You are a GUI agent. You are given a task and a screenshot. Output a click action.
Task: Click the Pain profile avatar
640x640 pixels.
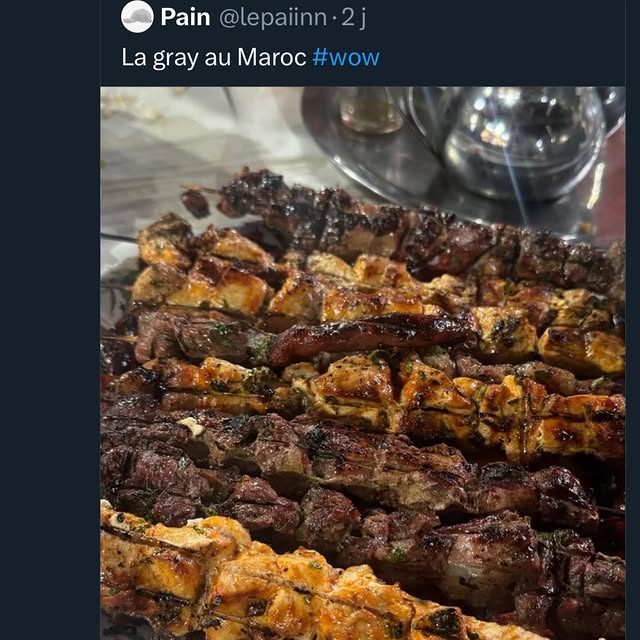click(137, 17)
